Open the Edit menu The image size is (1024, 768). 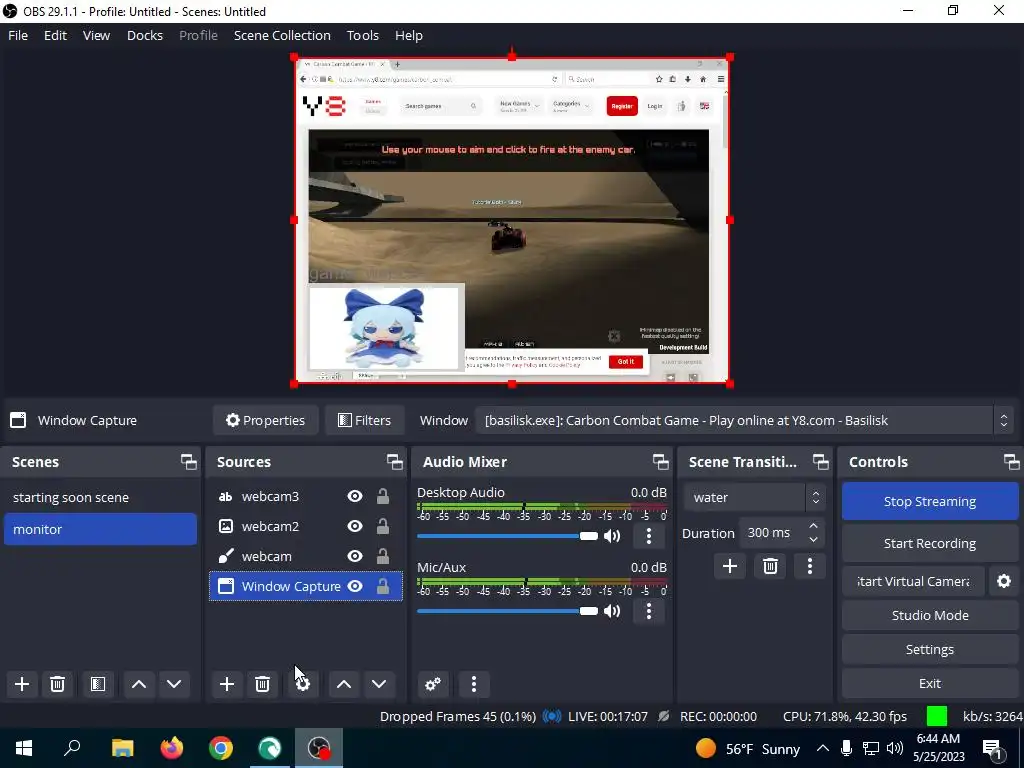(55, 35)
